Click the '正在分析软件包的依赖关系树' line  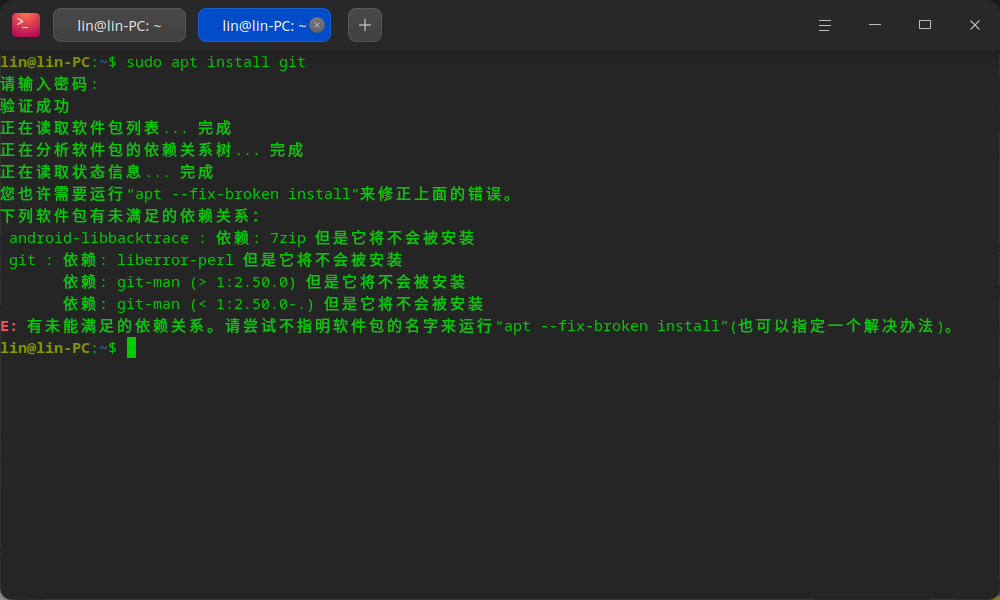(152, 150)
